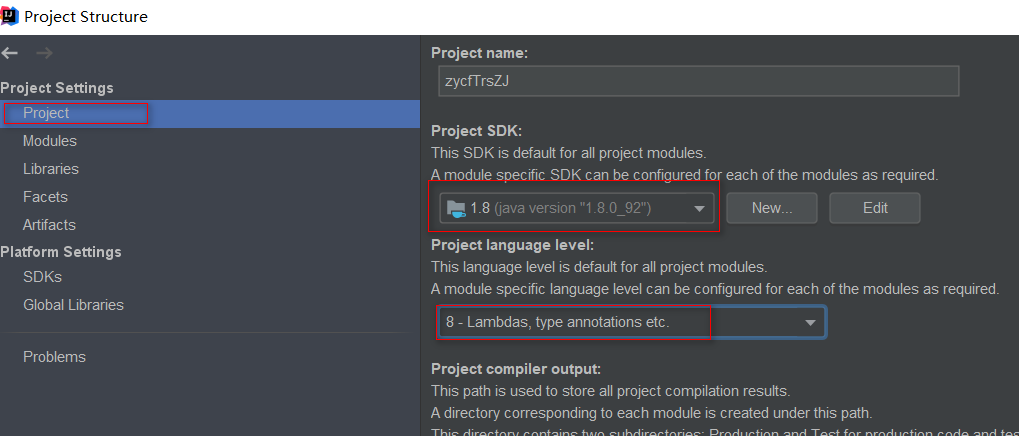The image size is (1019, 436).
Task: Go forward using the right arrow
Action: [x=44, y=53]
